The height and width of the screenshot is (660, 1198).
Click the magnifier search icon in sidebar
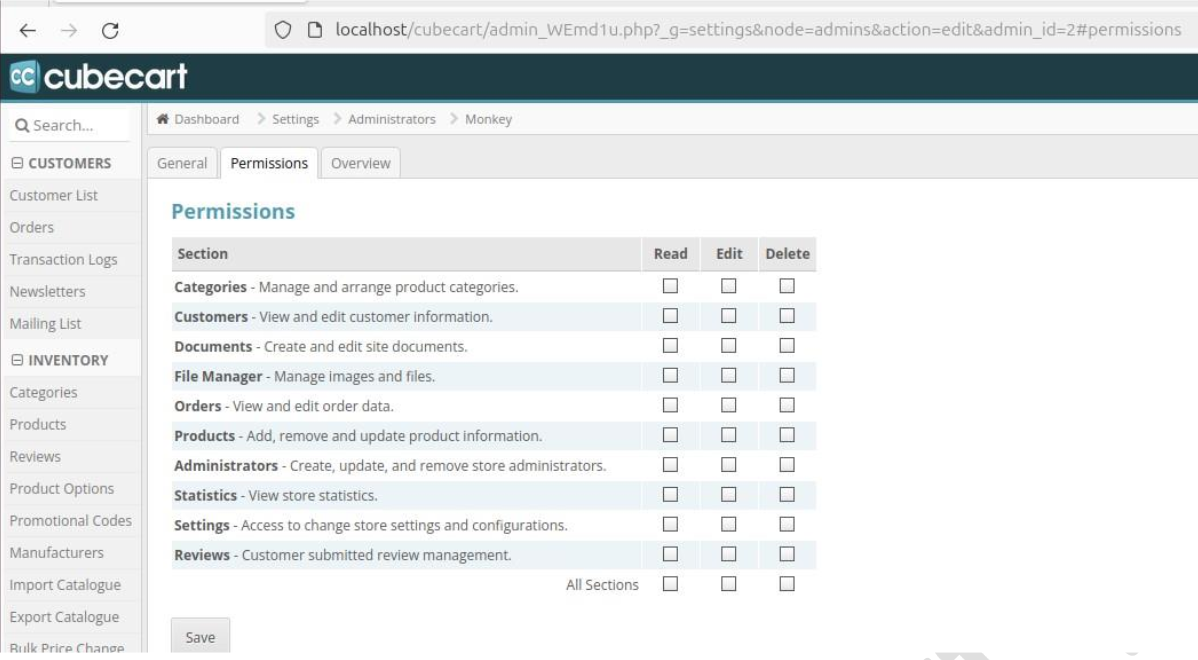pyautogui.click(x=22, y=125)
